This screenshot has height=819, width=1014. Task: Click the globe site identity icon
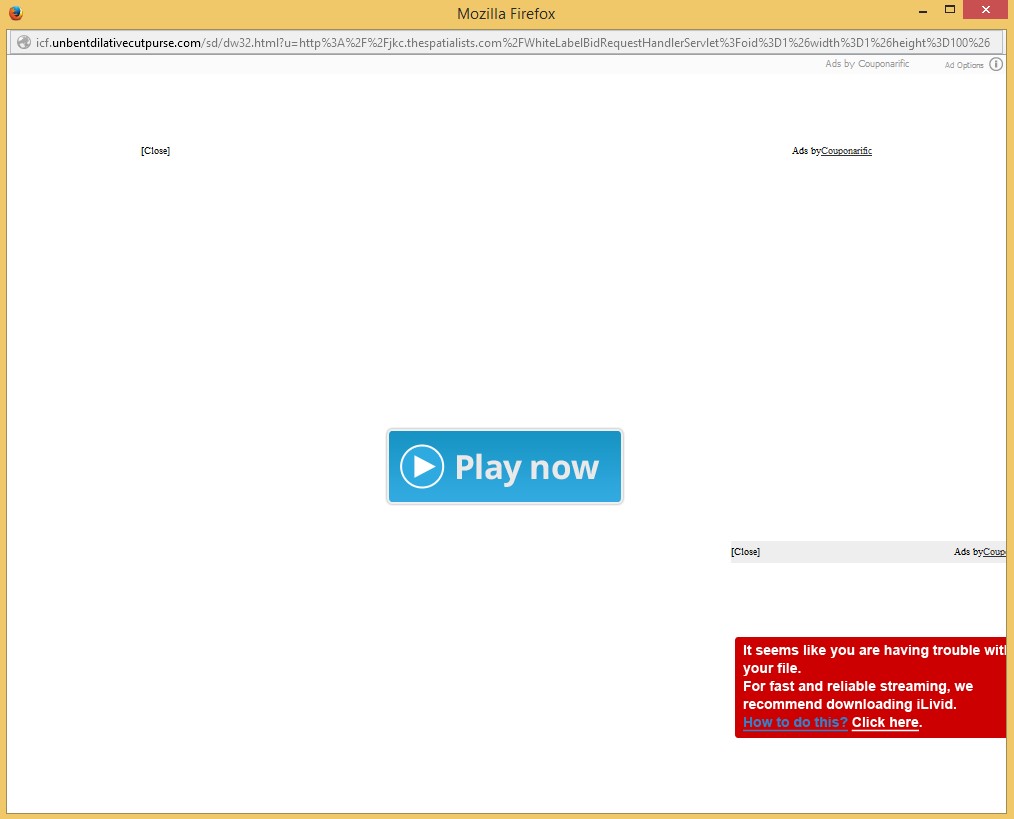click(x=24, y=42)
